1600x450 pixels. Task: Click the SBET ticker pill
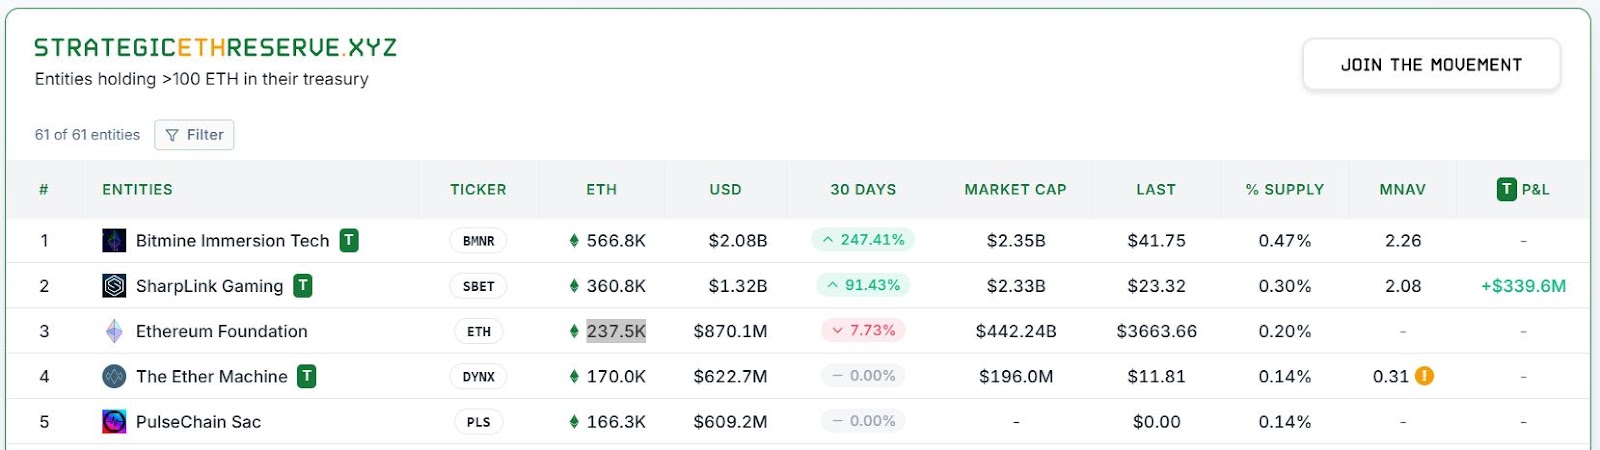(478, 286)
